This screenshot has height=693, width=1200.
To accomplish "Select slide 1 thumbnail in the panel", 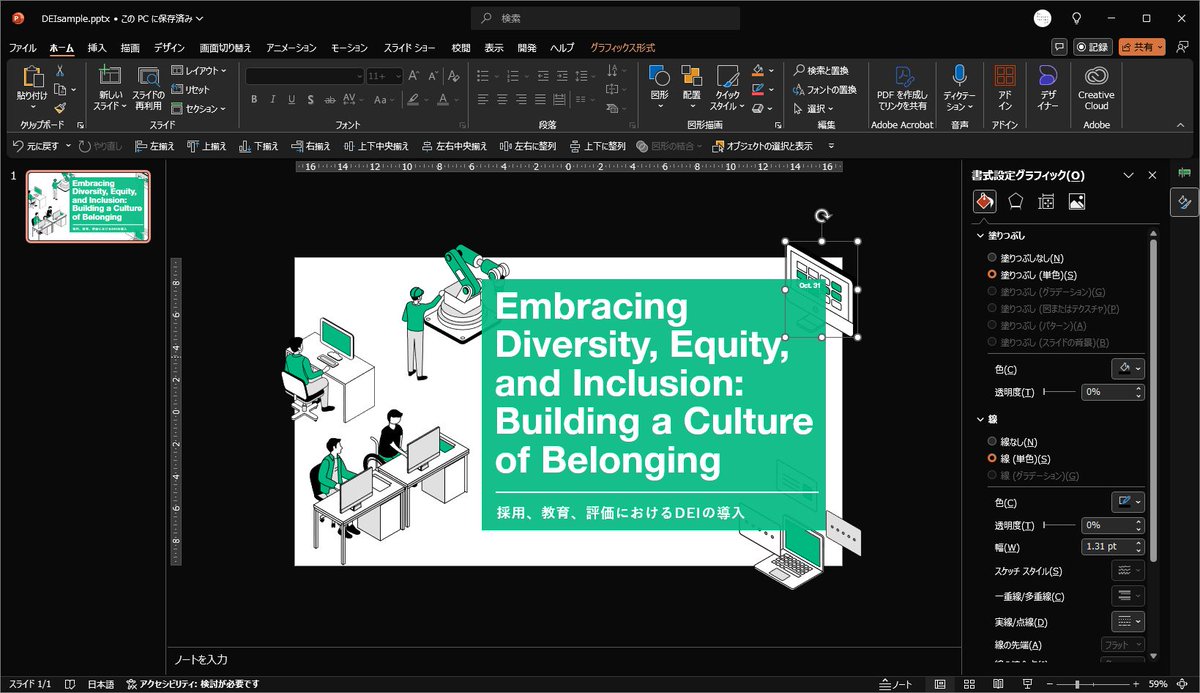I will coord(88,206).
